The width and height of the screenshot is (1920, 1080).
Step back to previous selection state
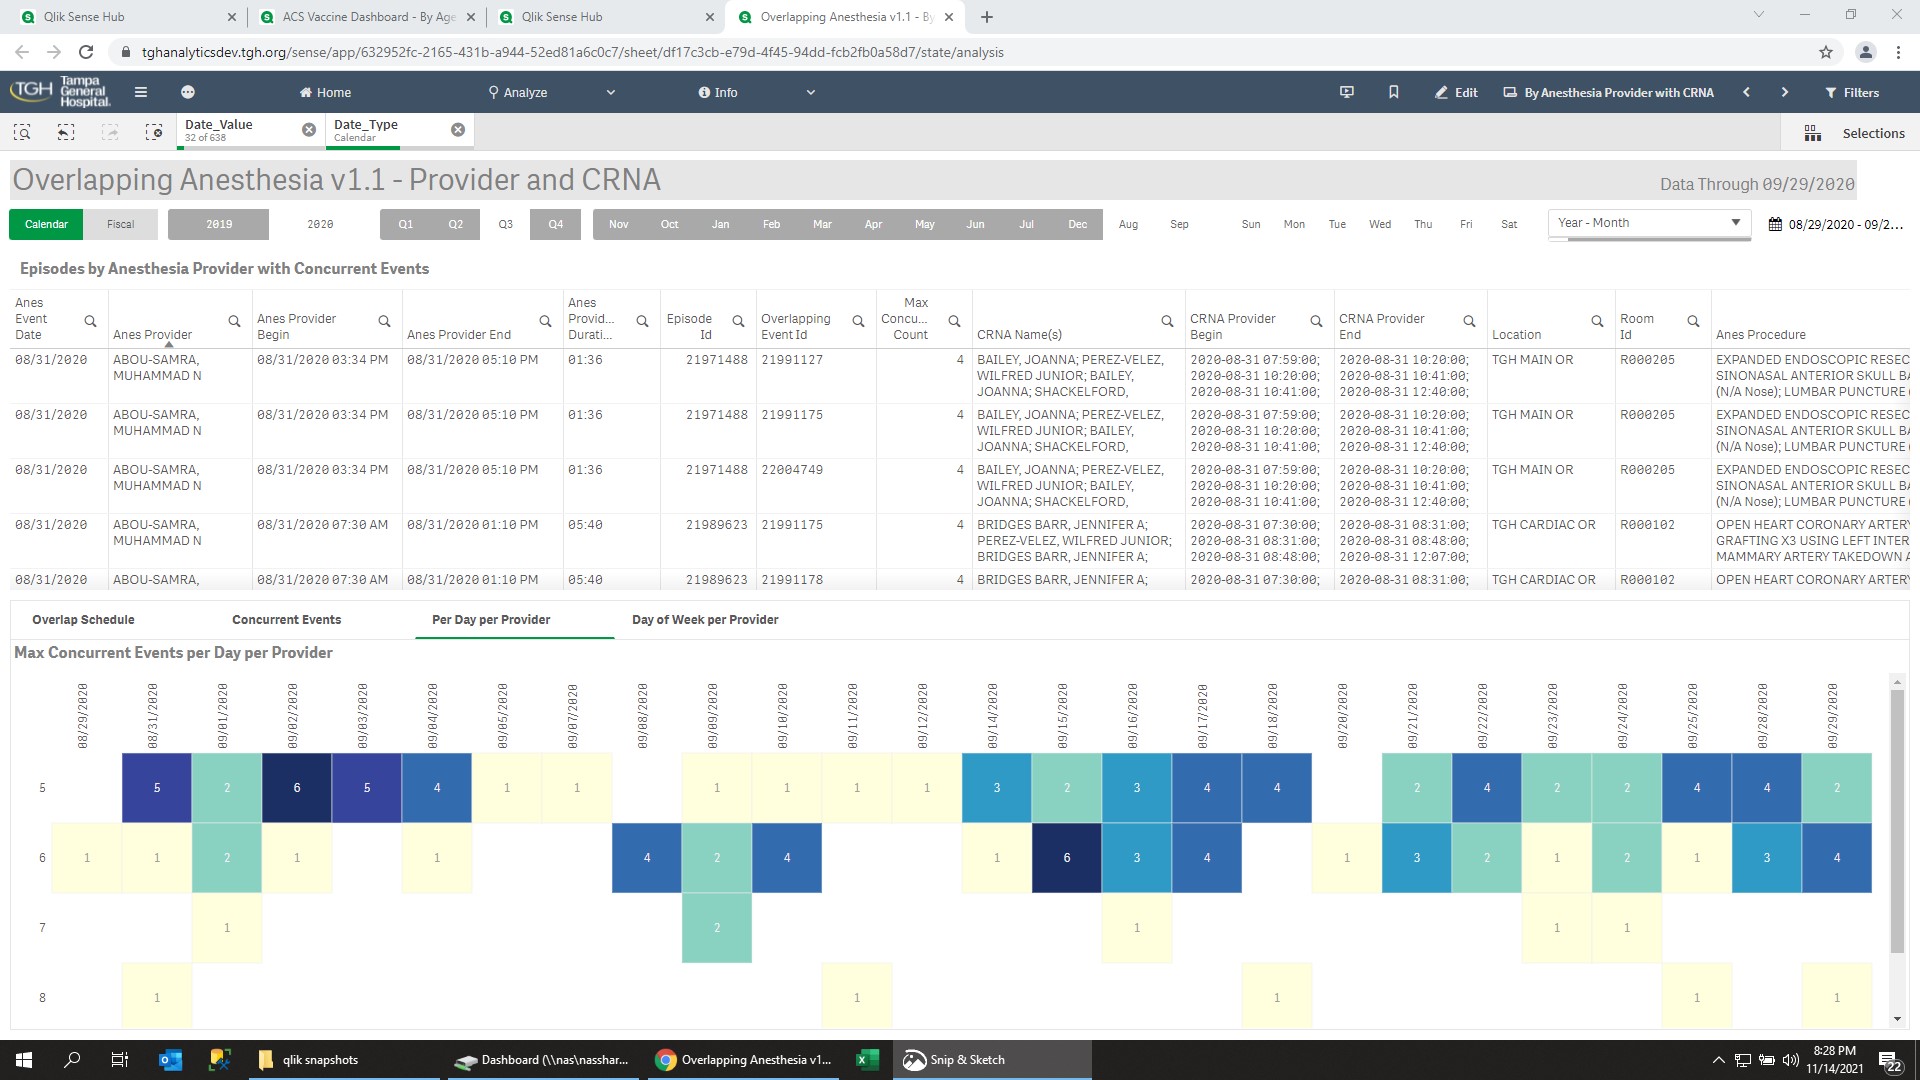pyautogui.click(x=65, y=132)
